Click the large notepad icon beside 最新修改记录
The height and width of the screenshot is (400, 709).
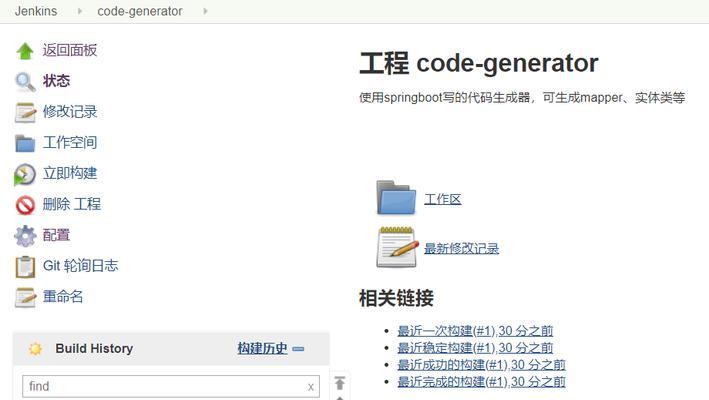(397, 247)
